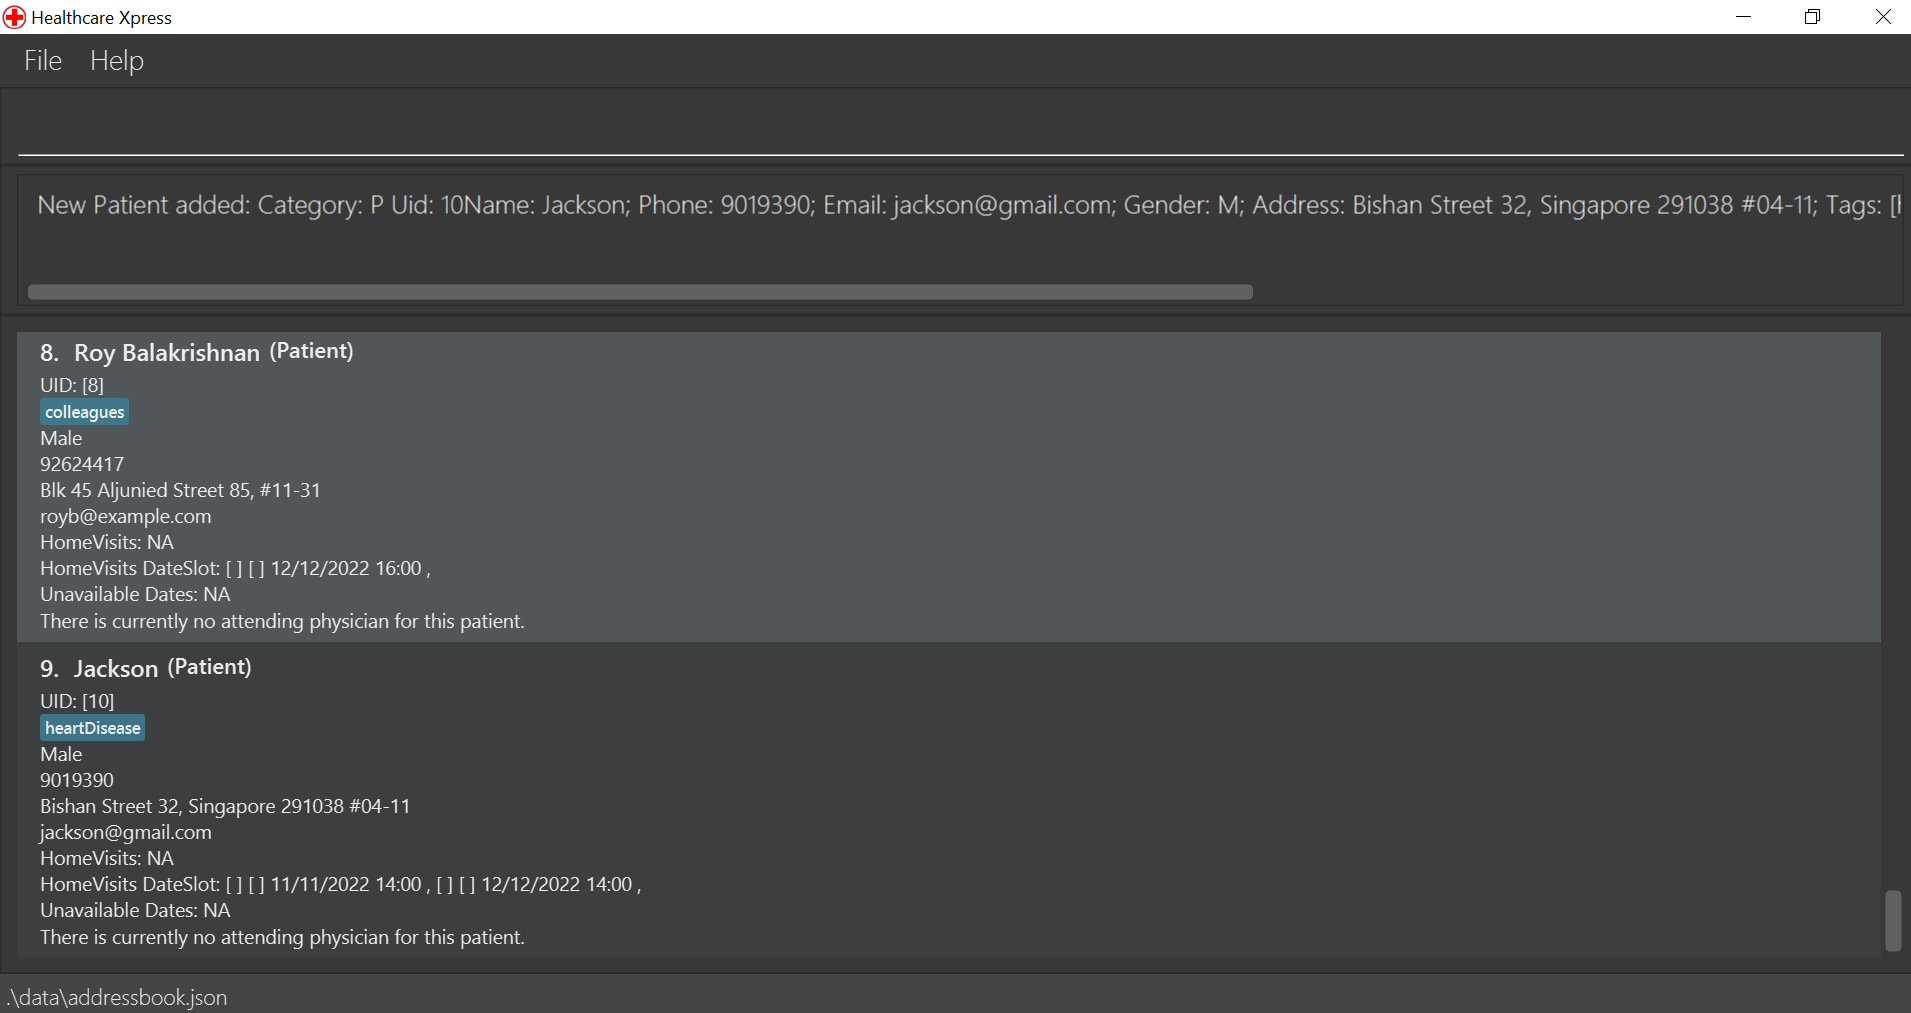The image size is (1911, 1013).
Task: Click Jackson's no attending physician message
Action: click(x=282, y=937)
